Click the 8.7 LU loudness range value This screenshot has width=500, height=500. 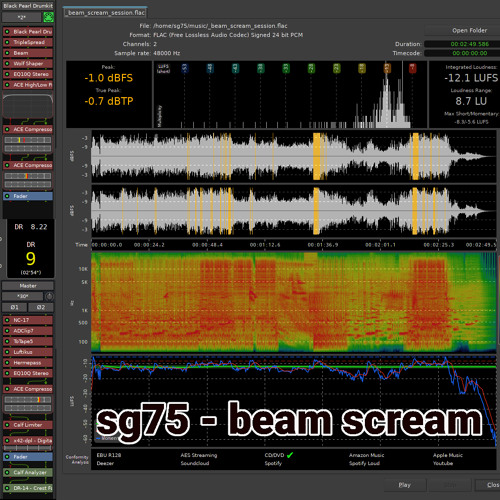point(471,101)
